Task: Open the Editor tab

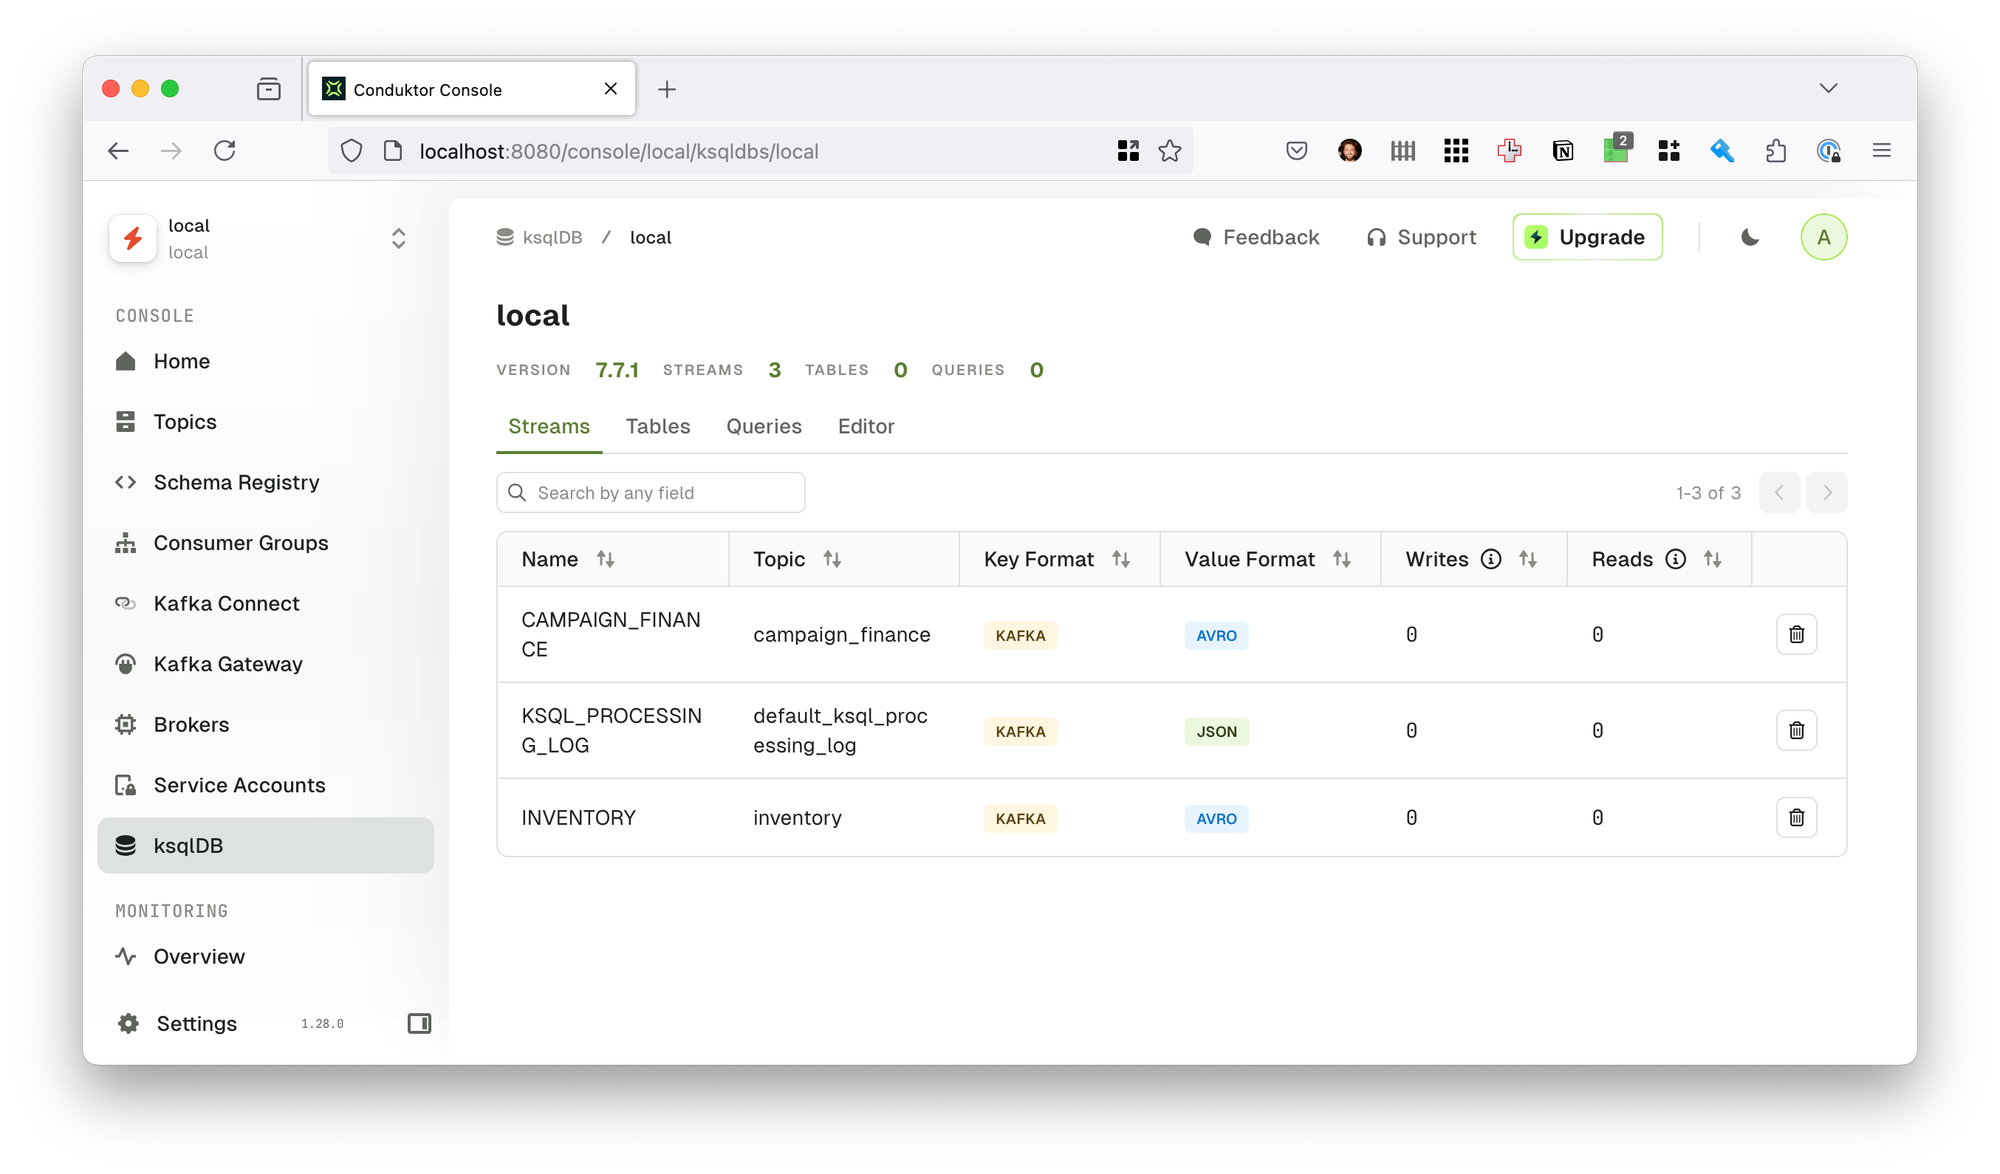Action: 865,426
